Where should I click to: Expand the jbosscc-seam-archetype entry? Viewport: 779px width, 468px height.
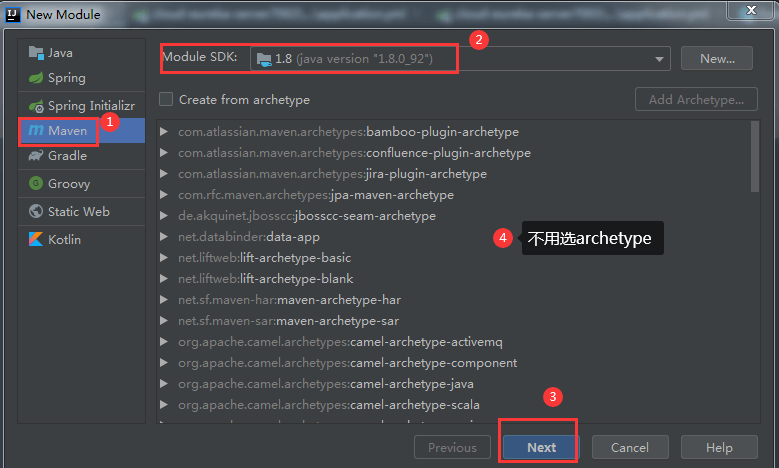163,216
